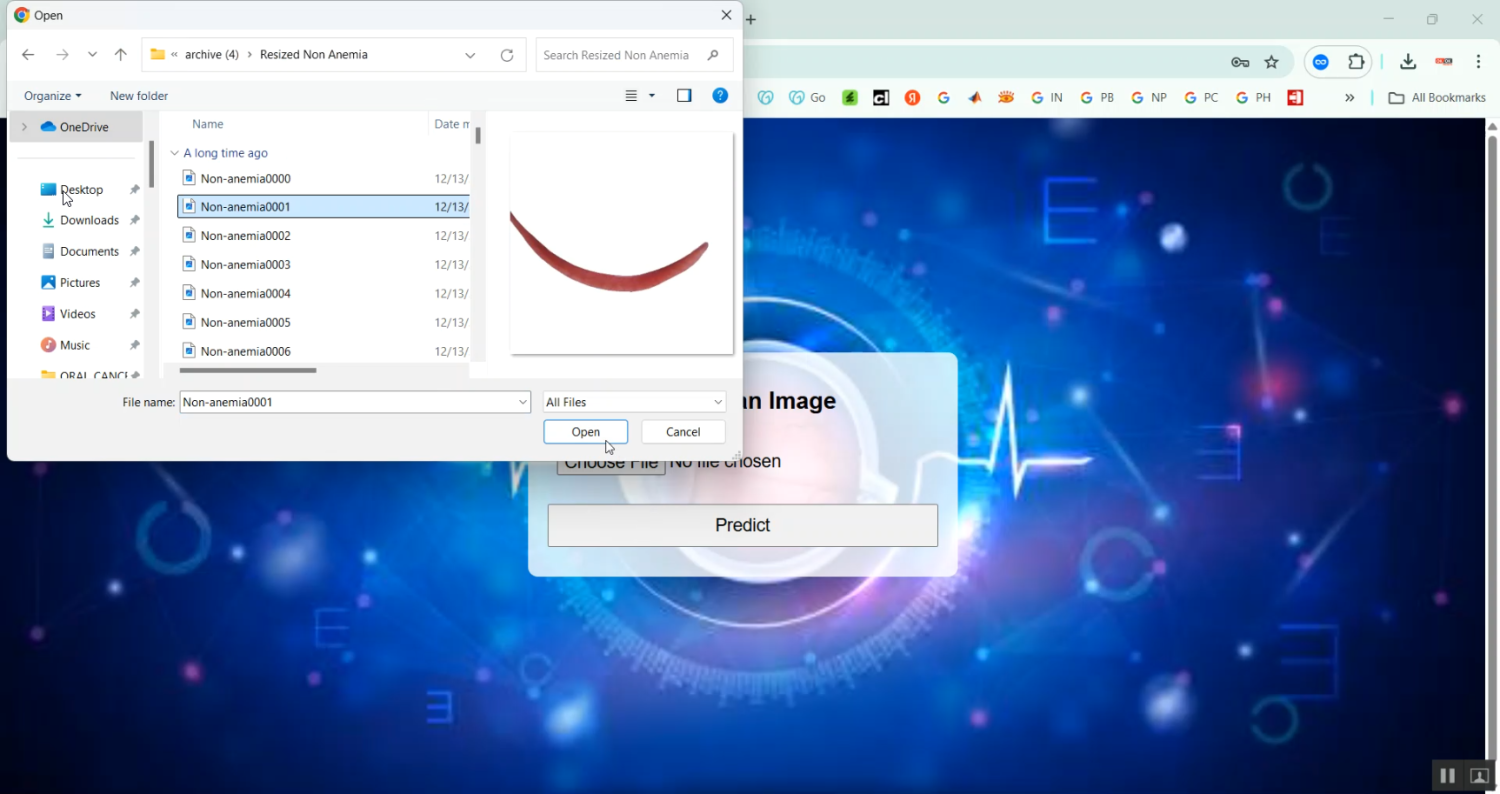Select the Non-anemia0003 file
This screenshot has height=794, width=1500.
[245, 265]
